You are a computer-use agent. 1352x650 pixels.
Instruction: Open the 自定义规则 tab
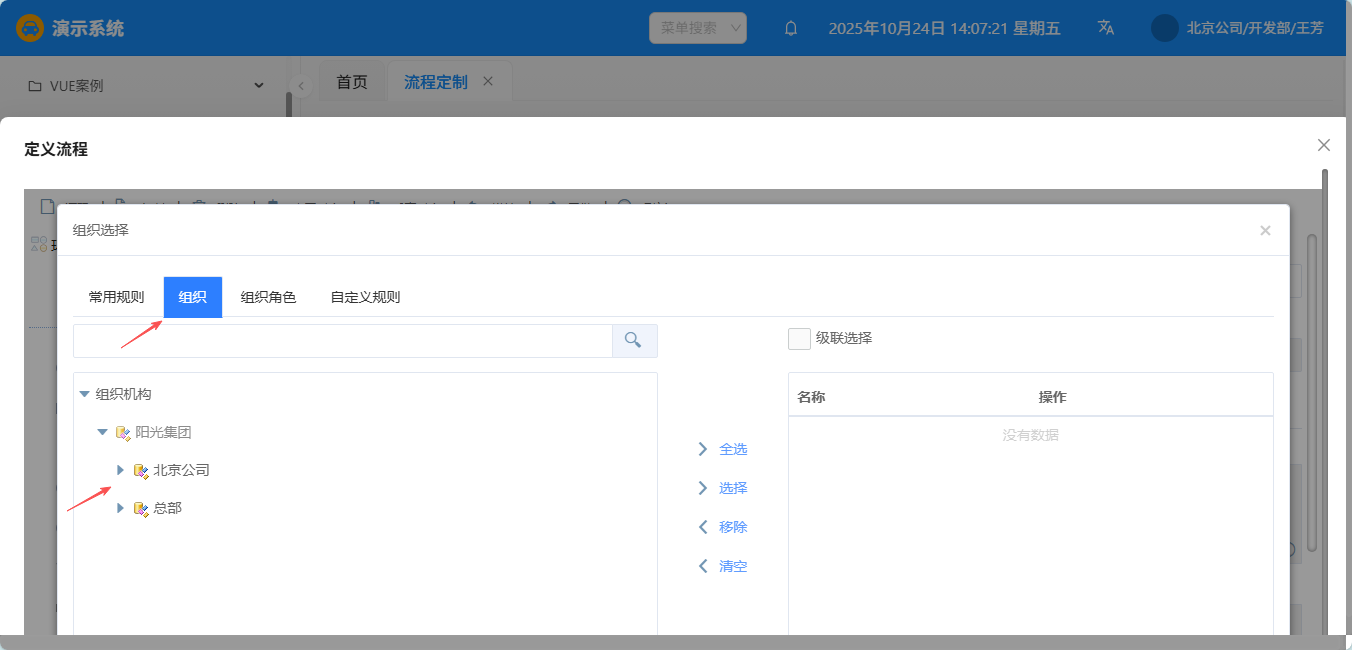pyautogui.click(x=365, y=297)
